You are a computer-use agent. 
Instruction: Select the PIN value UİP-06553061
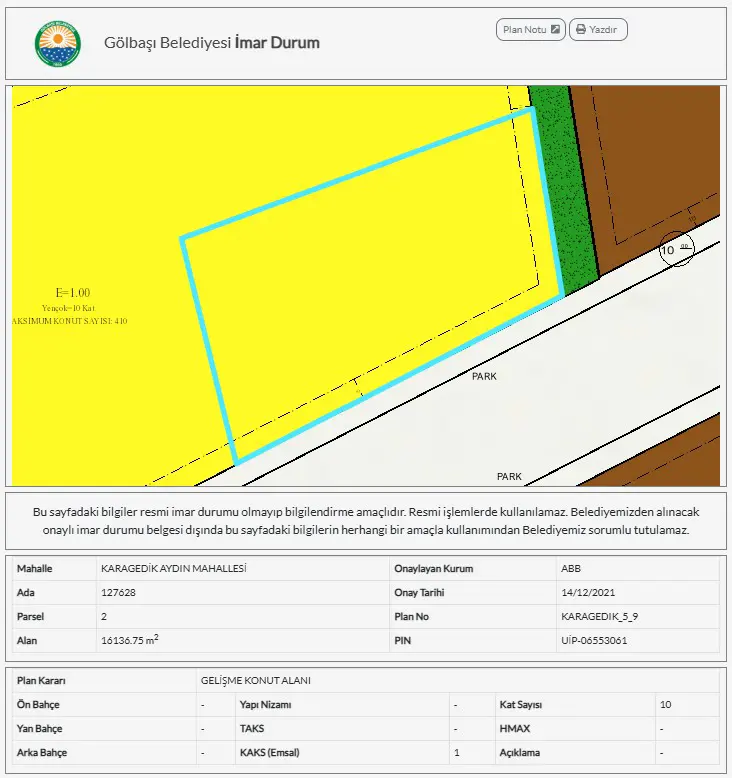pos(594,640)
